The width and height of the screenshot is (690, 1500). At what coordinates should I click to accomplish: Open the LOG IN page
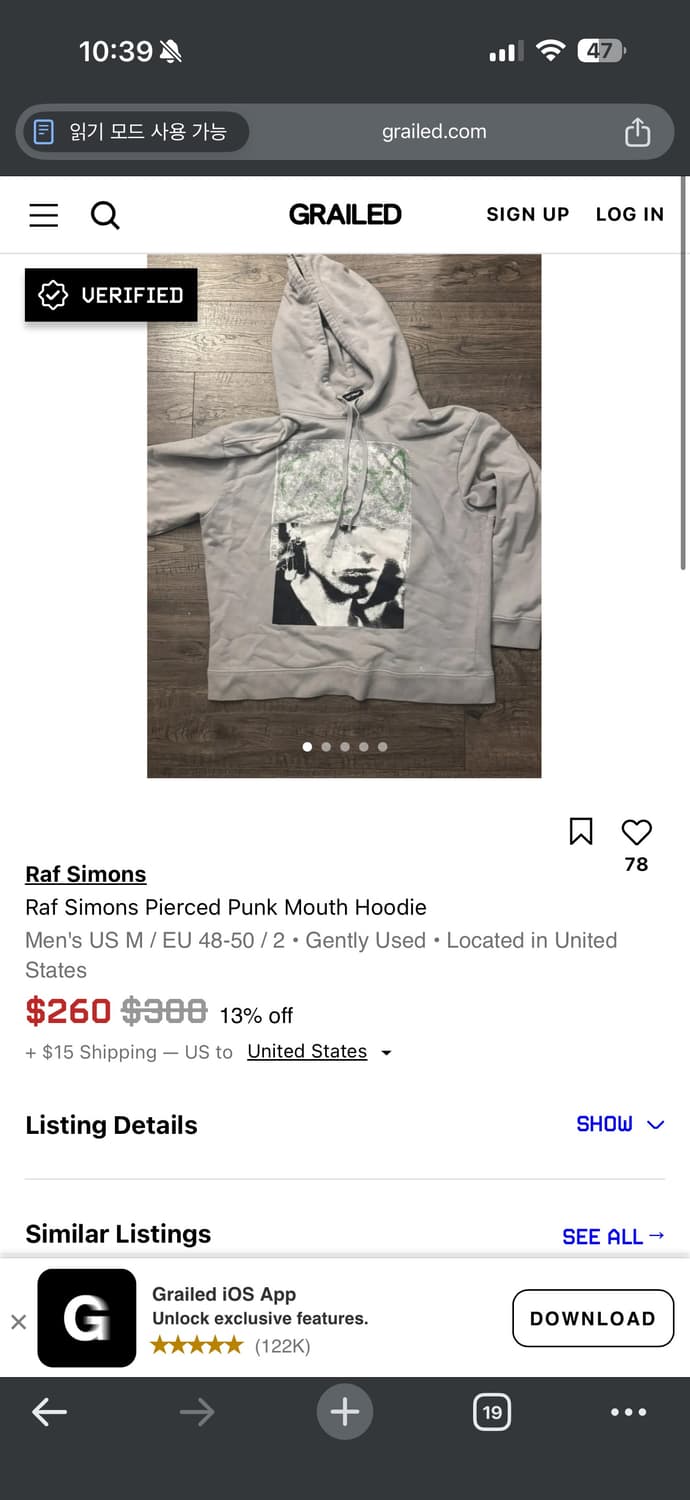click(x=629, y=215)
